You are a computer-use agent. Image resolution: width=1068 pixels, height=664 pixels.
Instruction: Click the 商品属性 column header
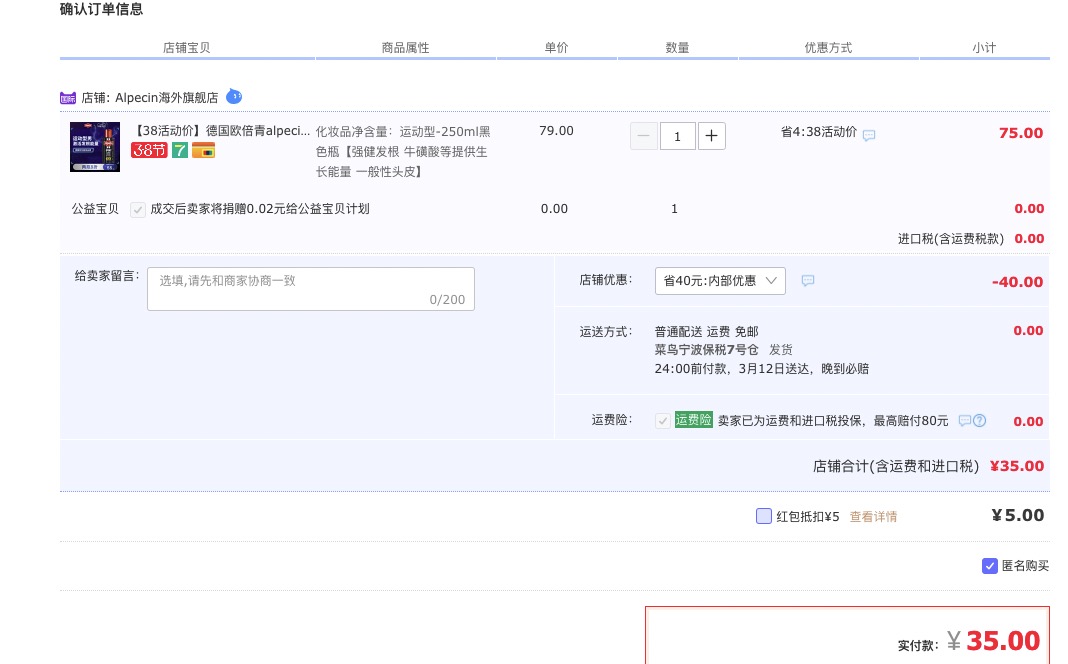[405, 48]
